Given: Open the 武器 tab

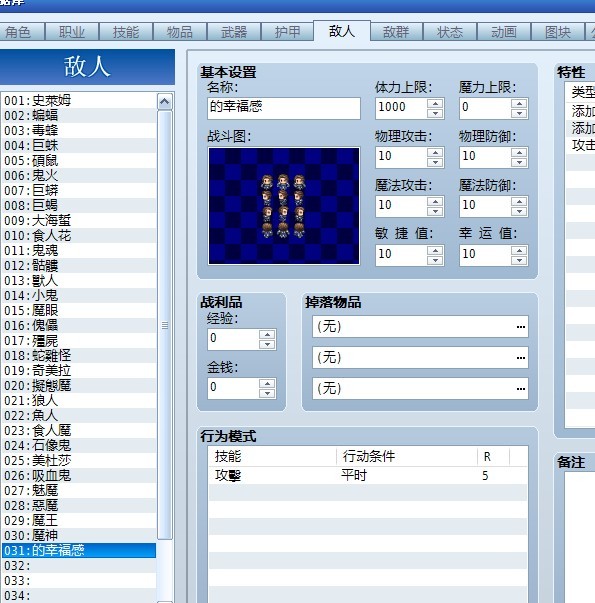Looking at the screenshot, I should 234,32.
